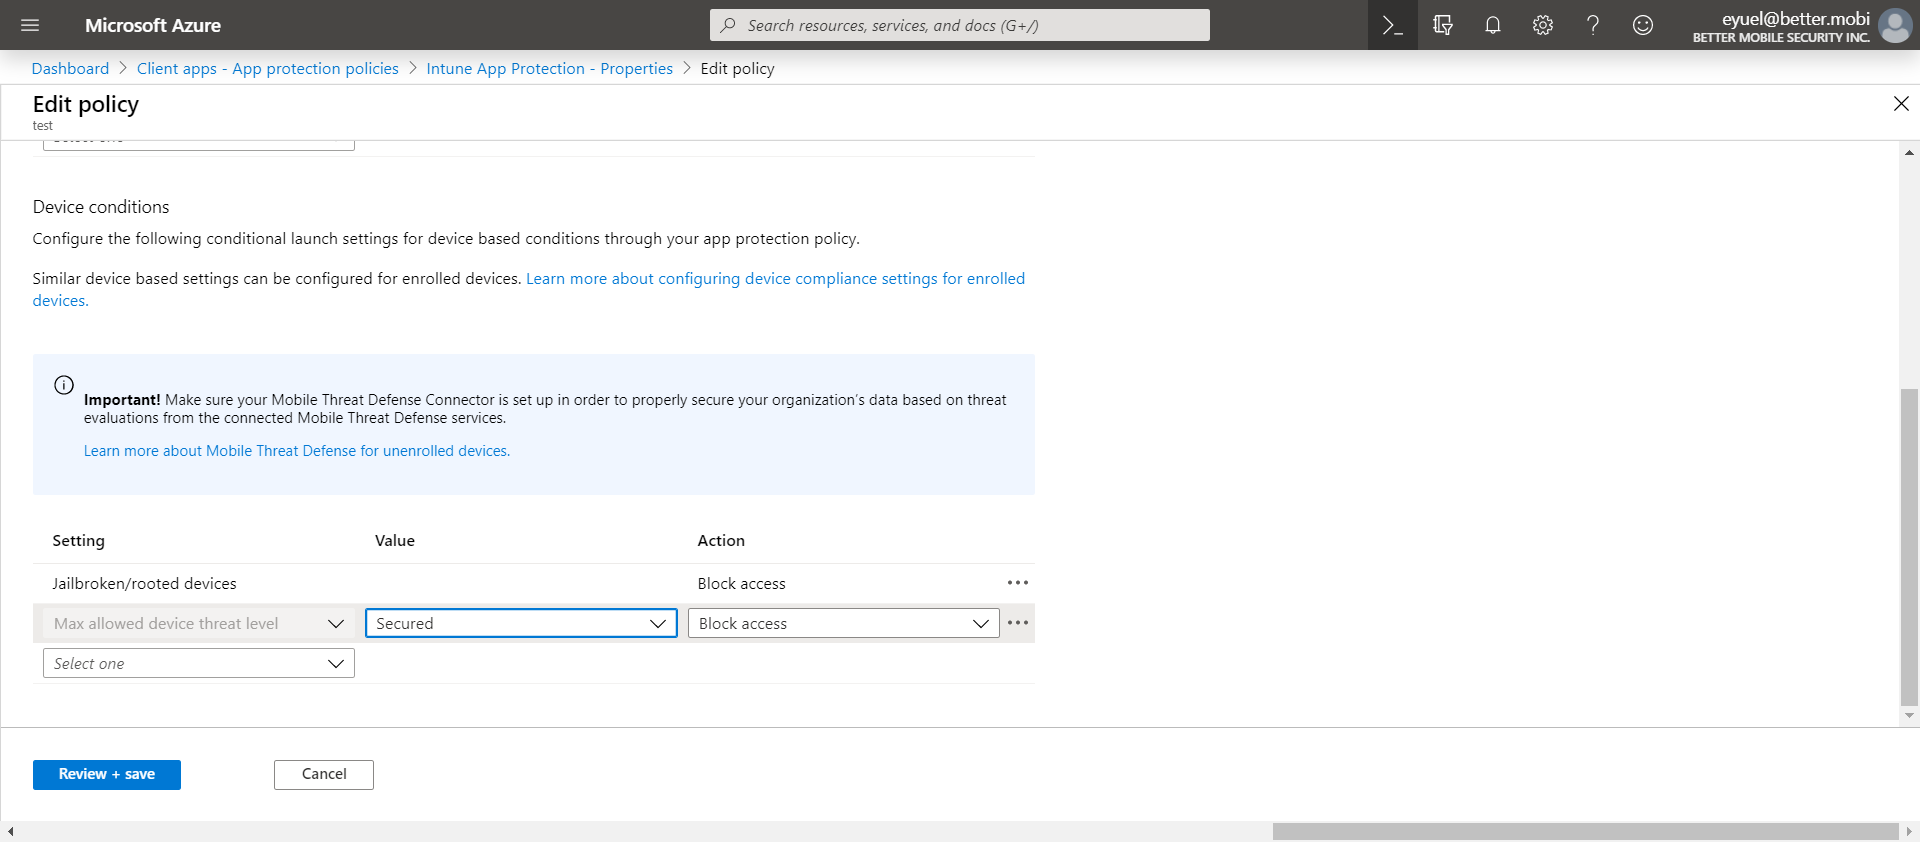This screenshot has height=842, width=1920.
Task: Open portal settings gear
Action: coord(1542,25)
